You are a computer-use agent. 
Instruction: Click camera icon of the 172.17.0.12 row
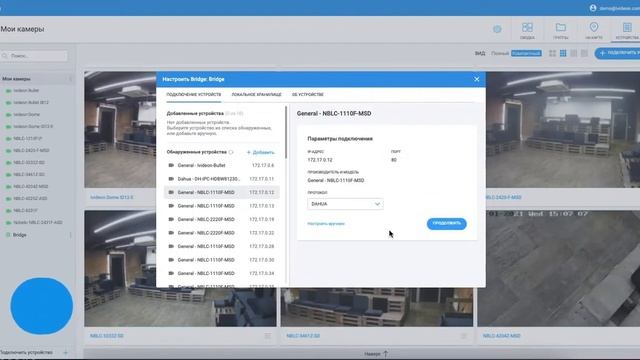pyautogui.click(x=171, y=192)
